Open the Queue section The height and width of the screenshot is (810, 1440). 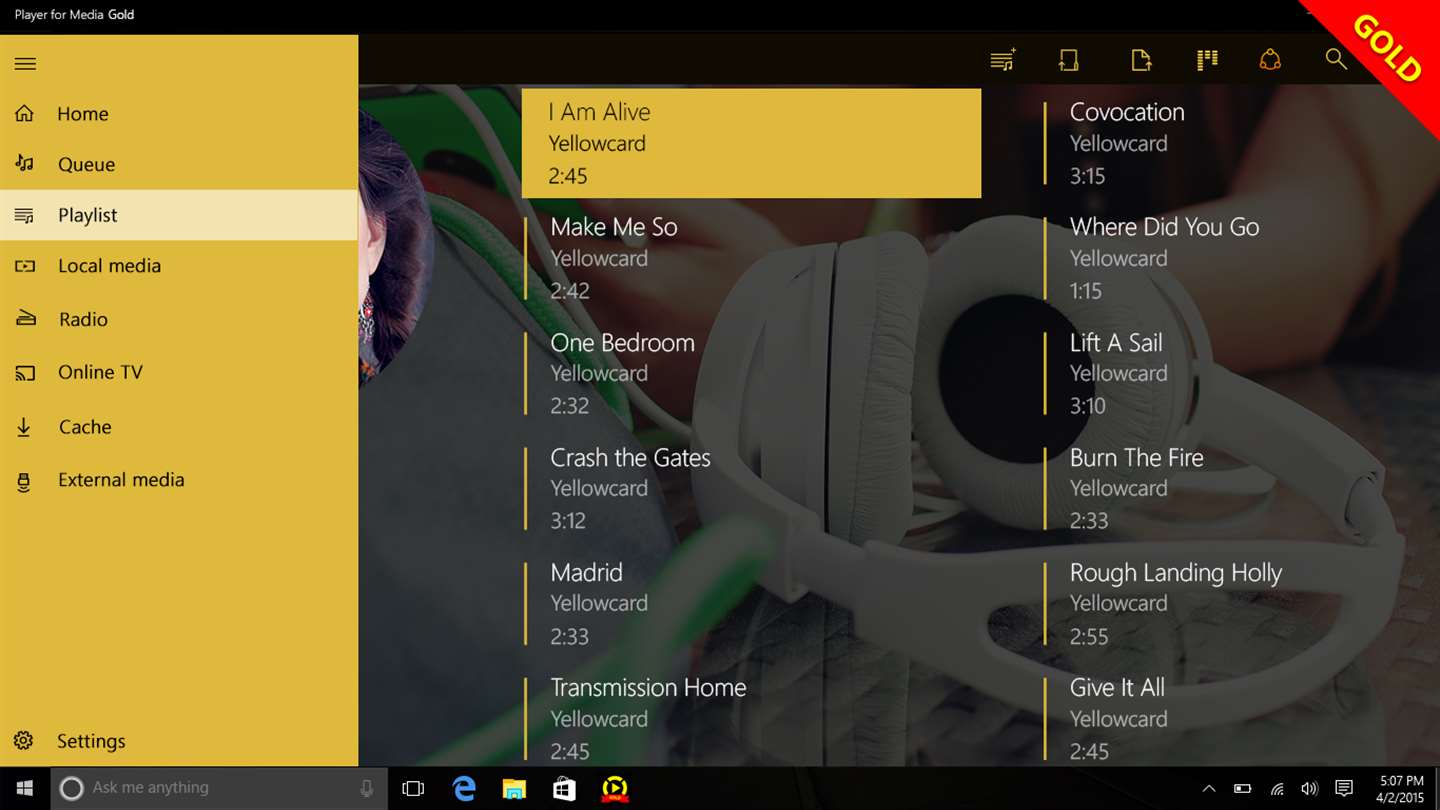pyautogui.click(x=179, y=164)
